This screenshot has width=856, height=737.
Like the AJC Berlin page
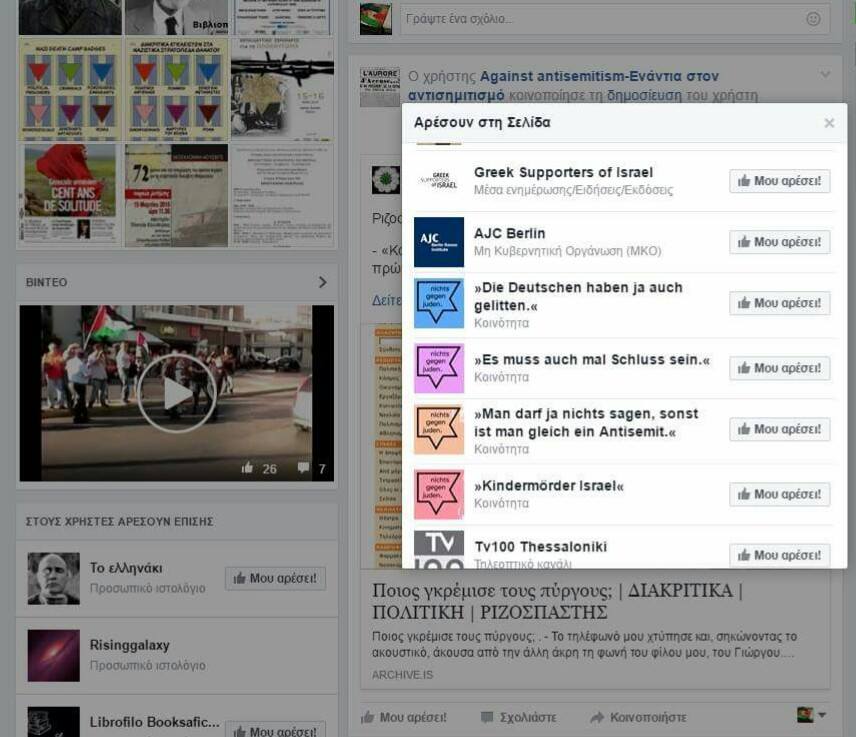[x=780, y=242]
